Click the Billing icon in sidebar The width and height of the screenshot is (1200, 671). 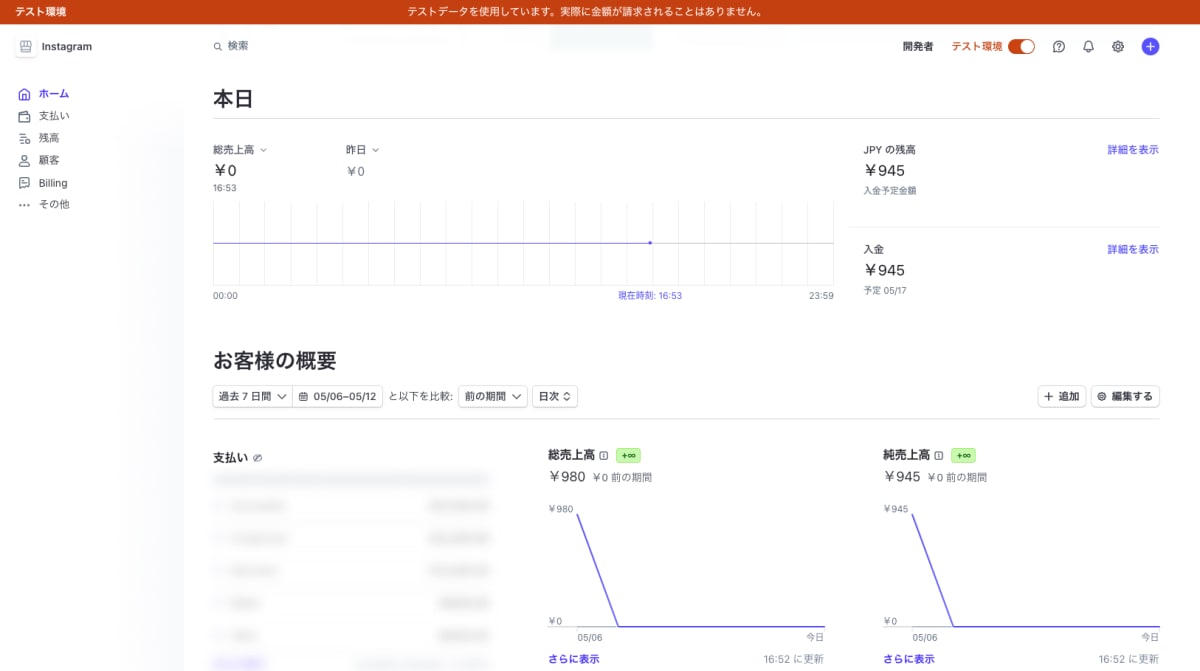[25, 183]
